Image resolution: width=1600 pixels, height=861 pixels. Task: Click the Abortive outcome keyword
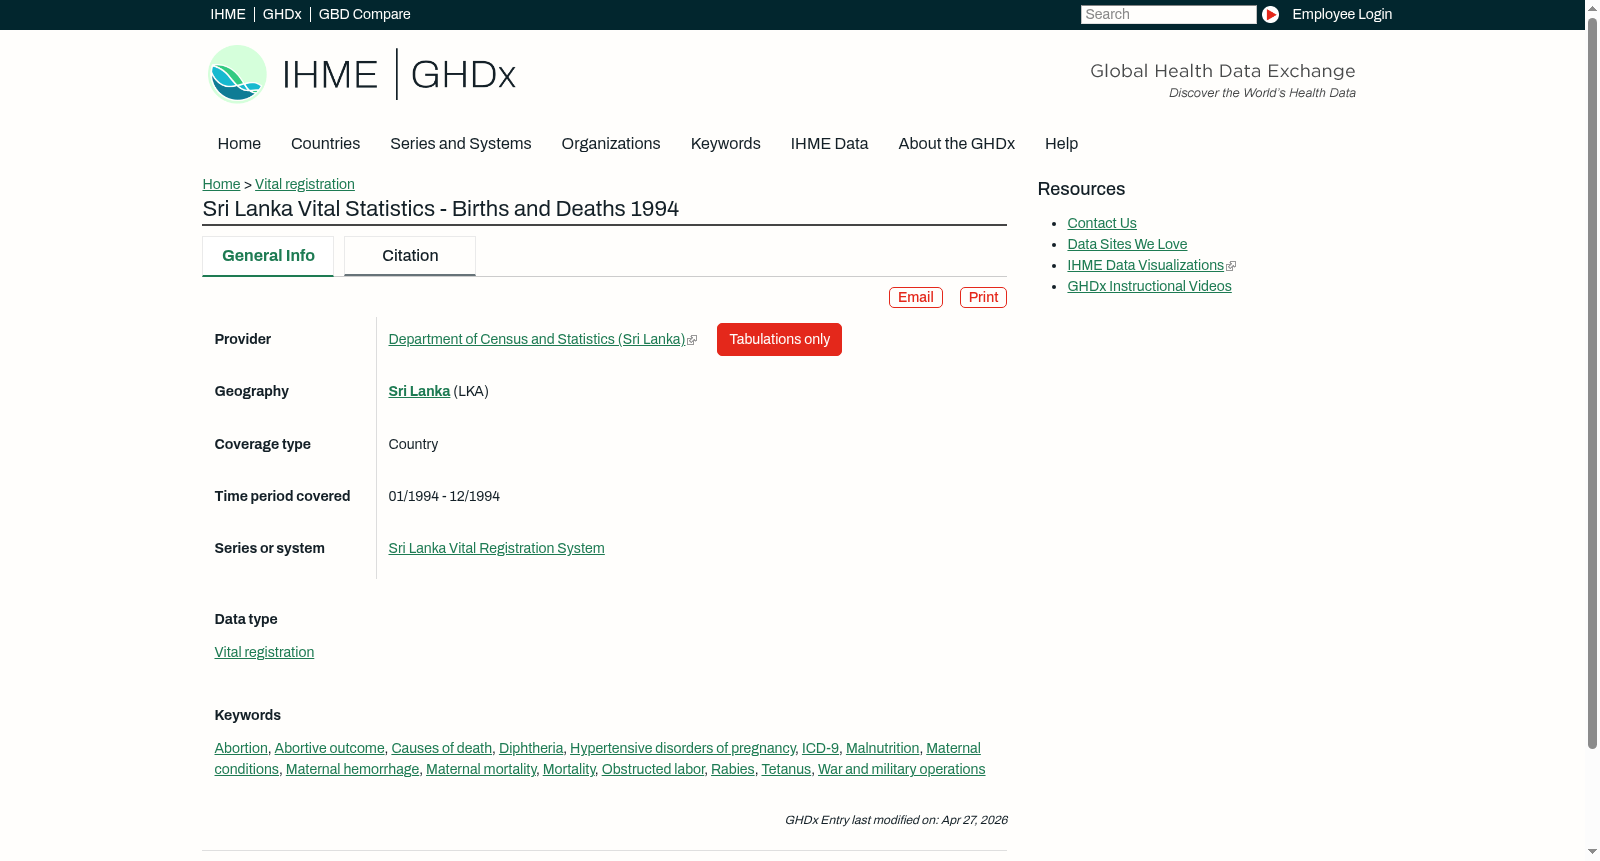point(329,748)
